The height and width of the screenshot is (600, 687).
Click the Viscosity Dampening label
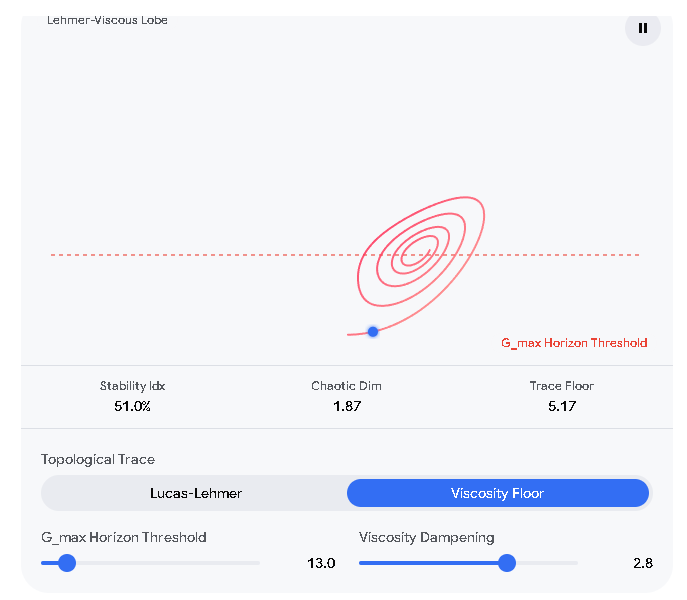coord(426,537)
